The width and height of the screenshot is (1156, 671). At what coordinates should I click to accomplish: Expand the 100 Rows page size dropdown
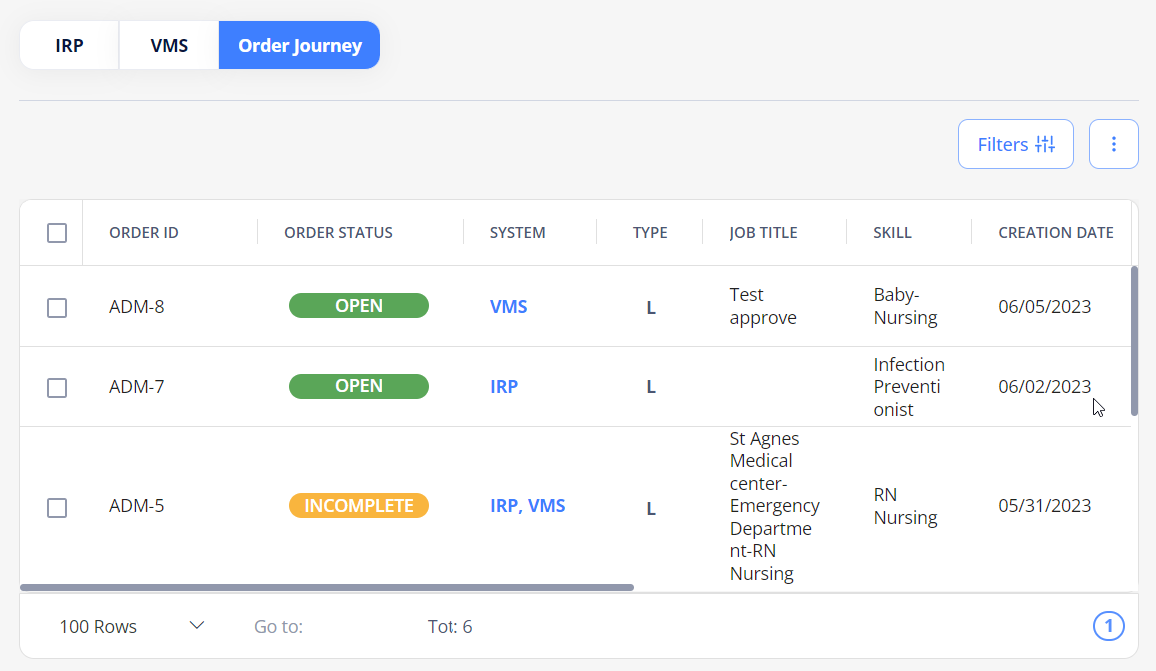click(131, 627)
